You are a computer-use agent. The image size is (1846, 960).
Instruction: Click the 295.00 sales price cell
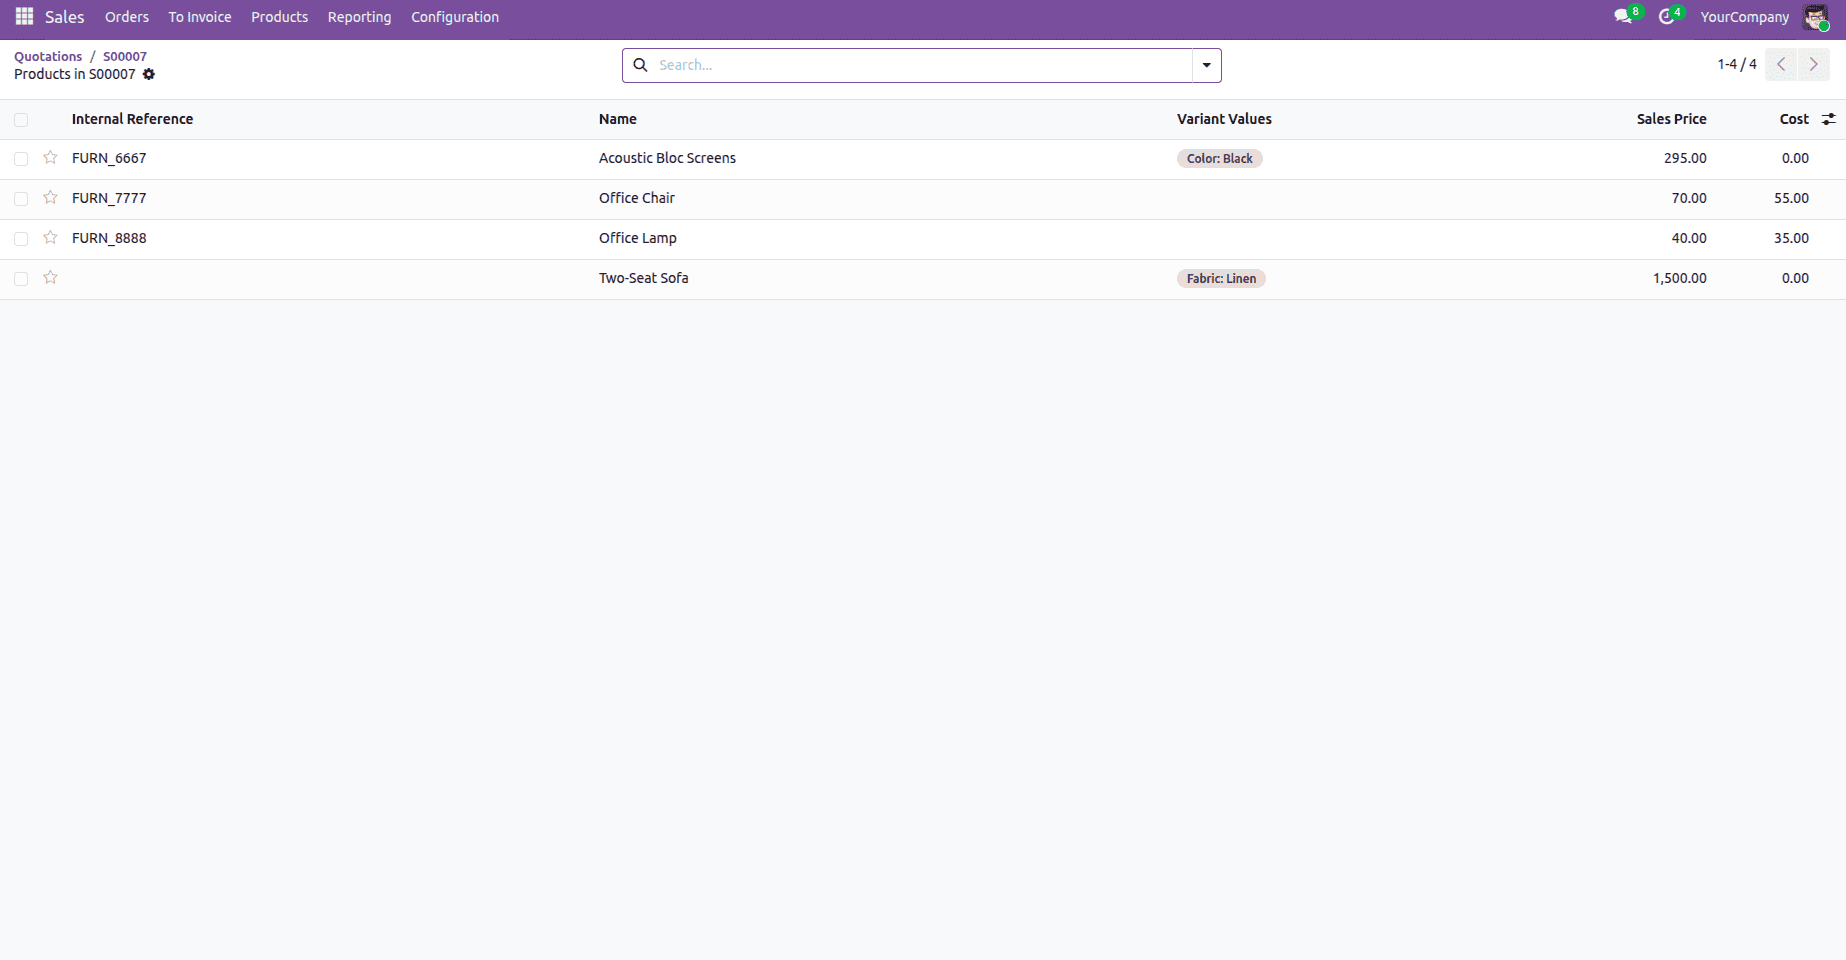(x=1685, y=158)
